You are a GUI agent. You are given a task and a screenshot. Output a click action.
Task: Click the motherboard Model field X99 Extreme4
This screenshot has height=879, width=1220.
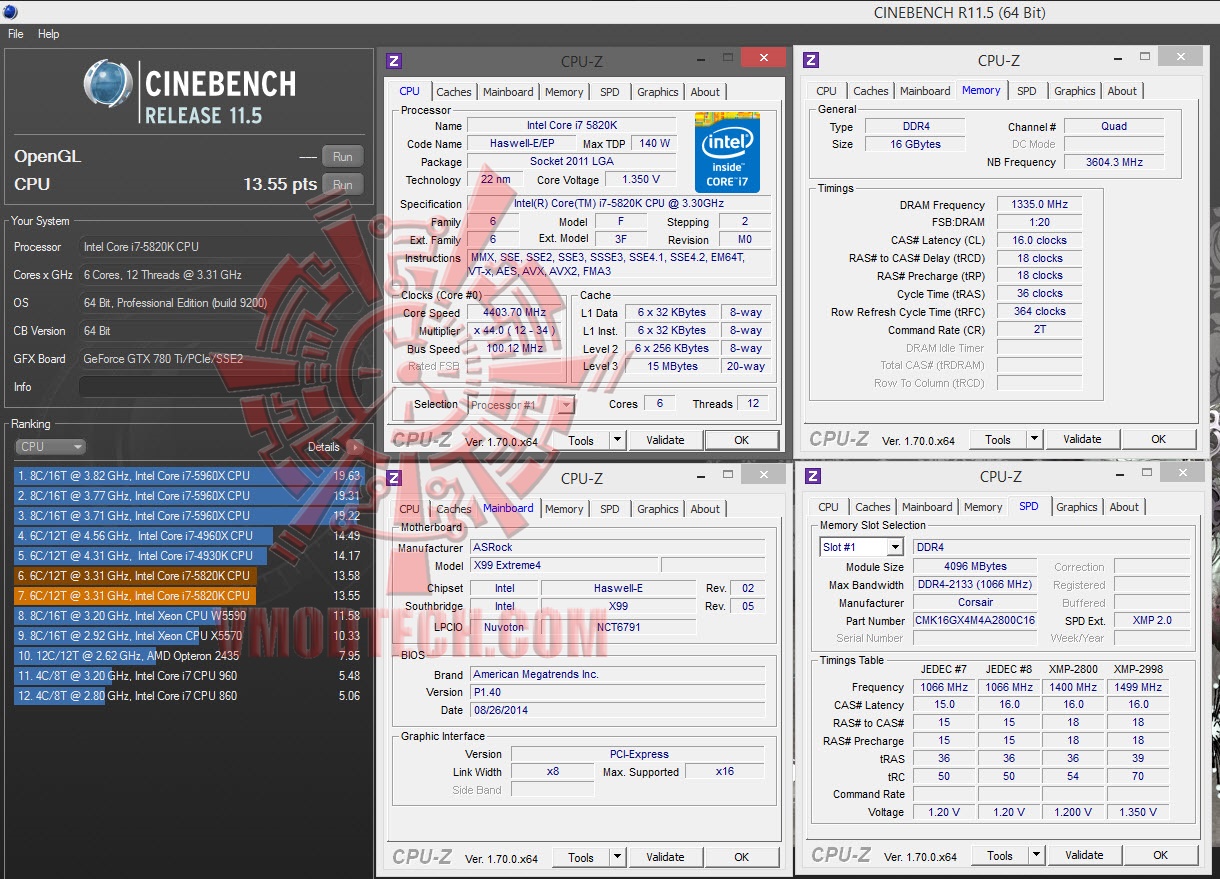click(564, 565)
